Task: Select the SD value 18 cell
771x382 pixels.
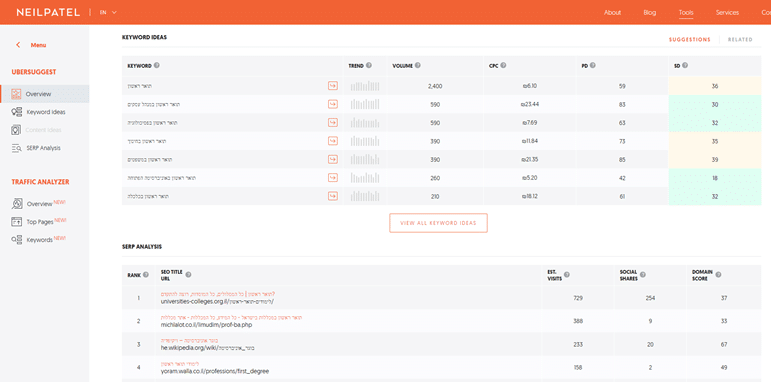Action: 715,178
